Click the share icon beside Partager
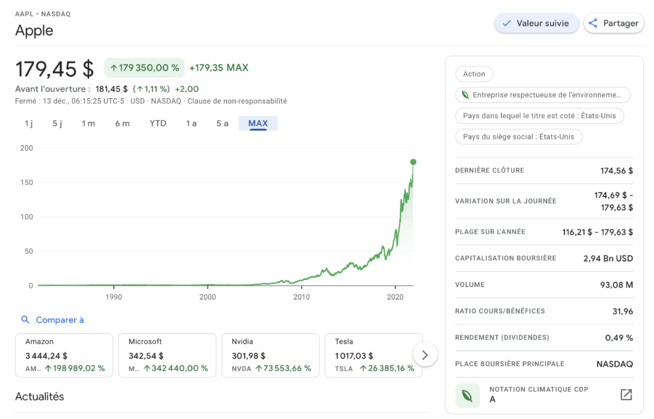Image resolution: width=654 pixels, height=419 pixels. (593, 23)
